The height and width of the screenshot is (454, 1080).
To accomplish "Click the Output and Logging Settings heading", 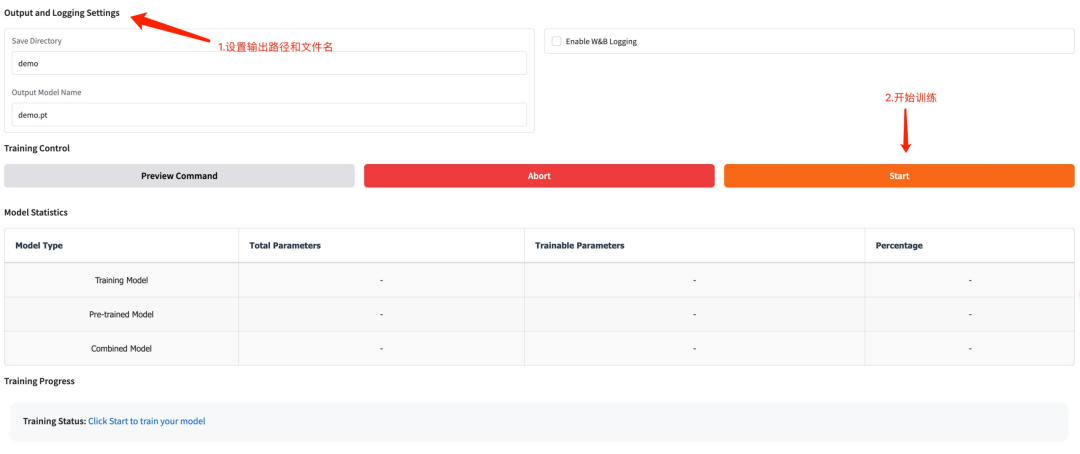I will (62, 13).
